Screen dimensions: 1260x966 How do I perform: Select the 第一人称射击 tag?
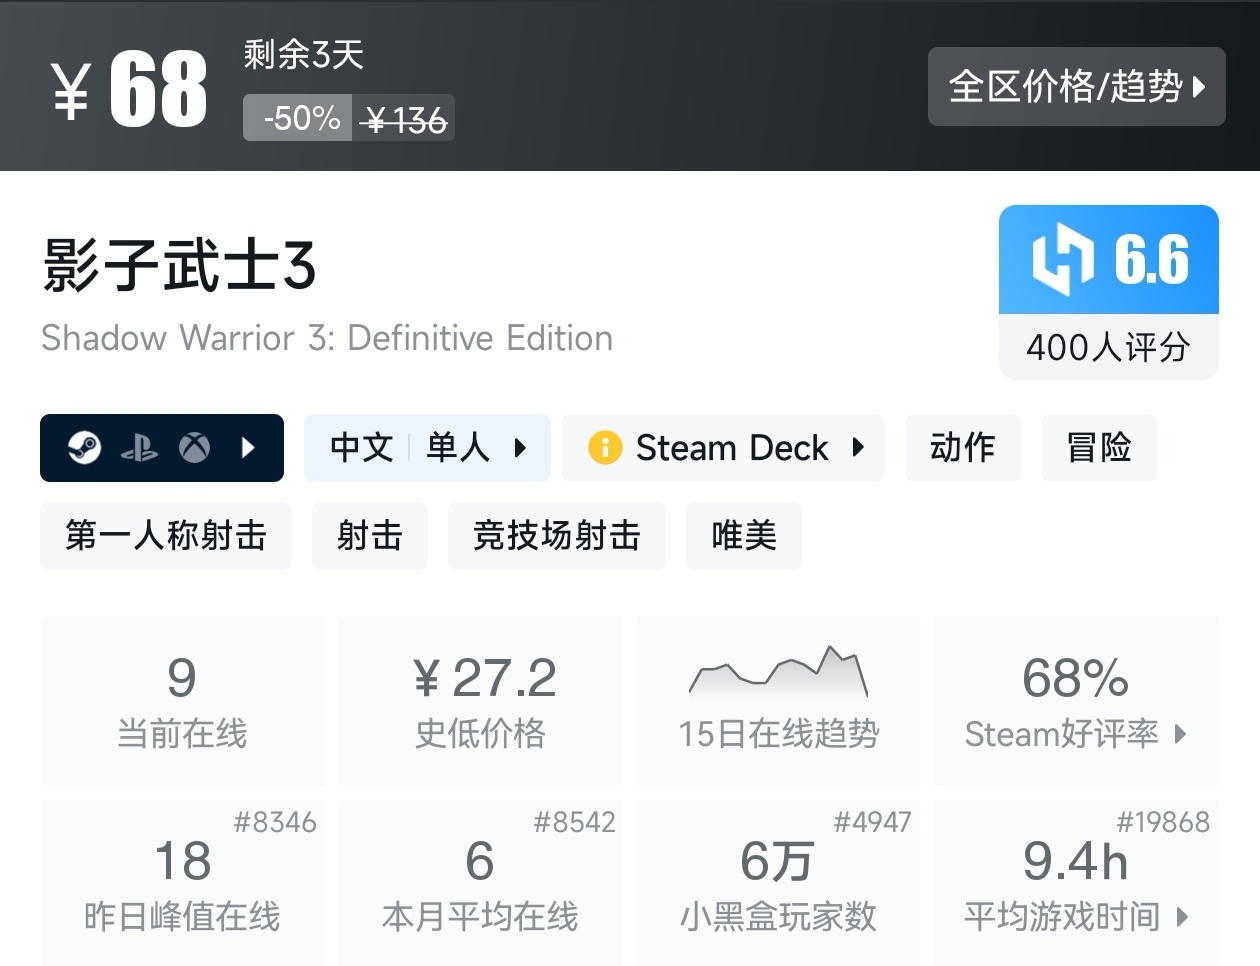pos(166,536)
